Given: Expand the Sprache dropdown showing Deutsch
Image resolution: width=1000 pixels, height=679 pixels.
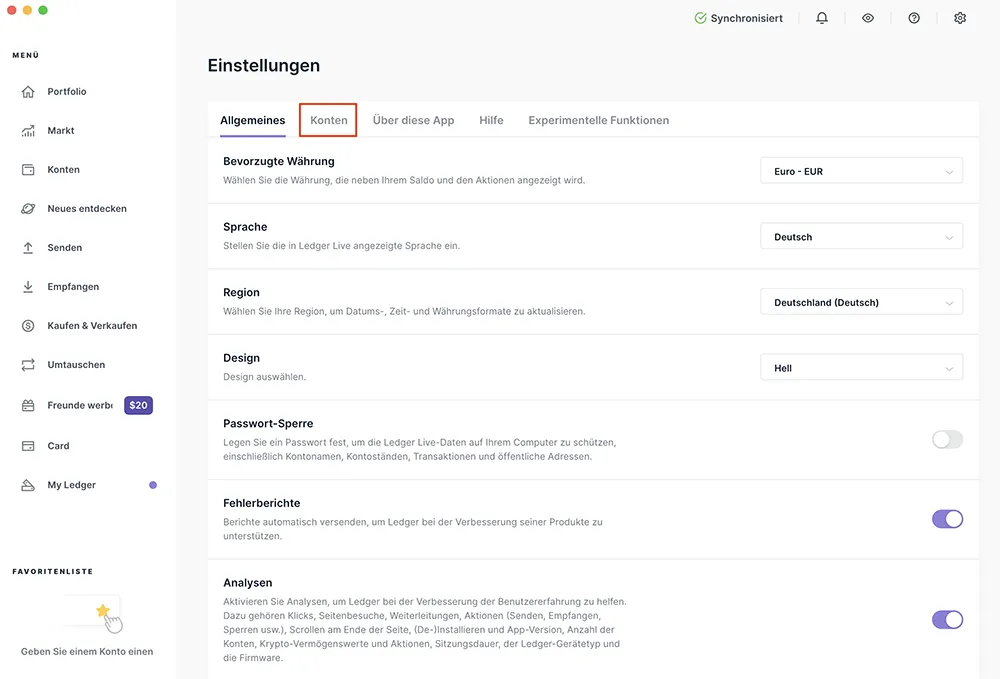Looking at the screenshot, I should pyautogui.click(x=861, y=238).
